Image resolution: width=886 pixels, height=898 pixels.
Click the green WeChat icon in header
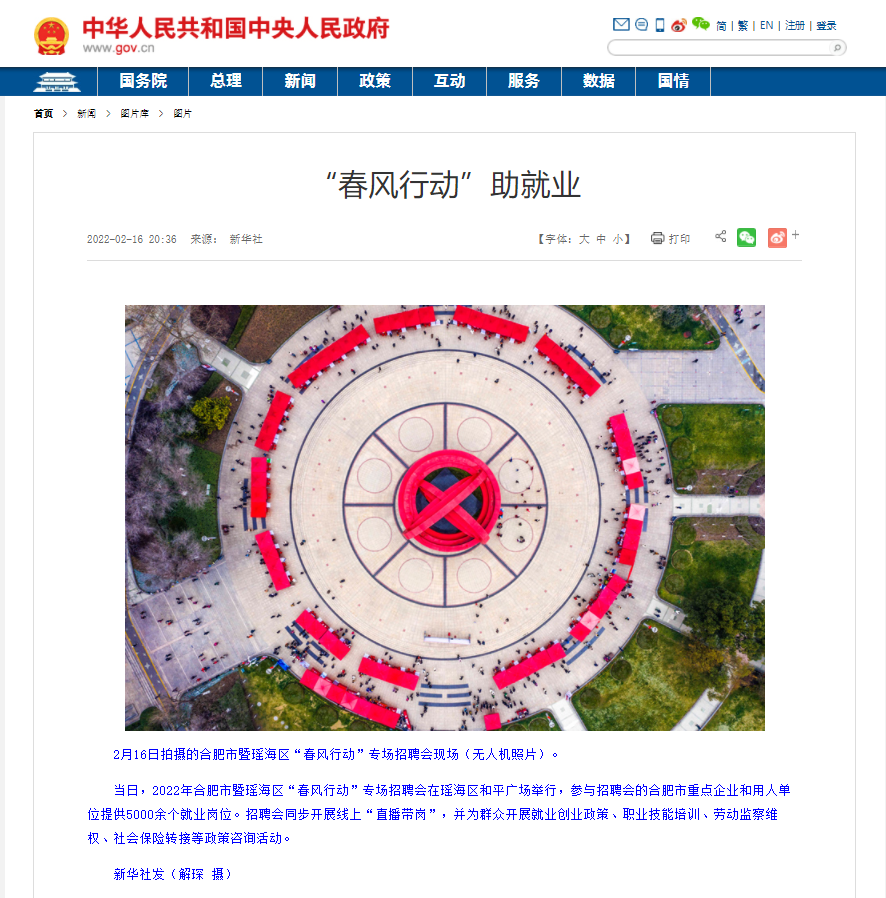coord(700,24)
